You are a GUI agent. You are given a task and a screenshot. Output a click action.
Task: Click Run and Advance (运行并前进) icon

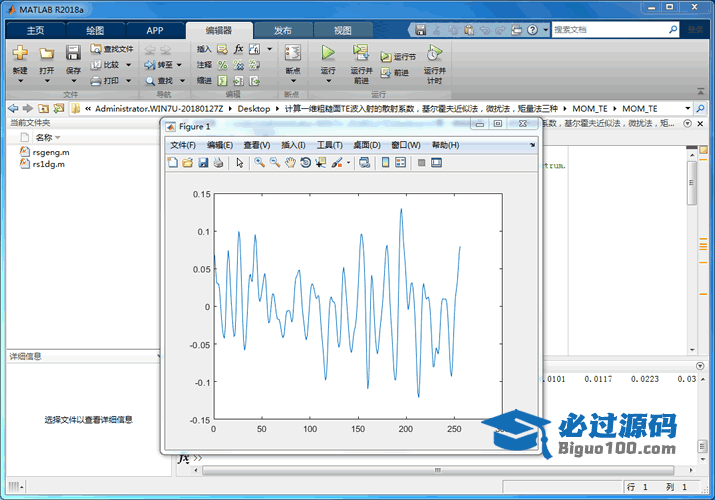(x=361, y=53)
